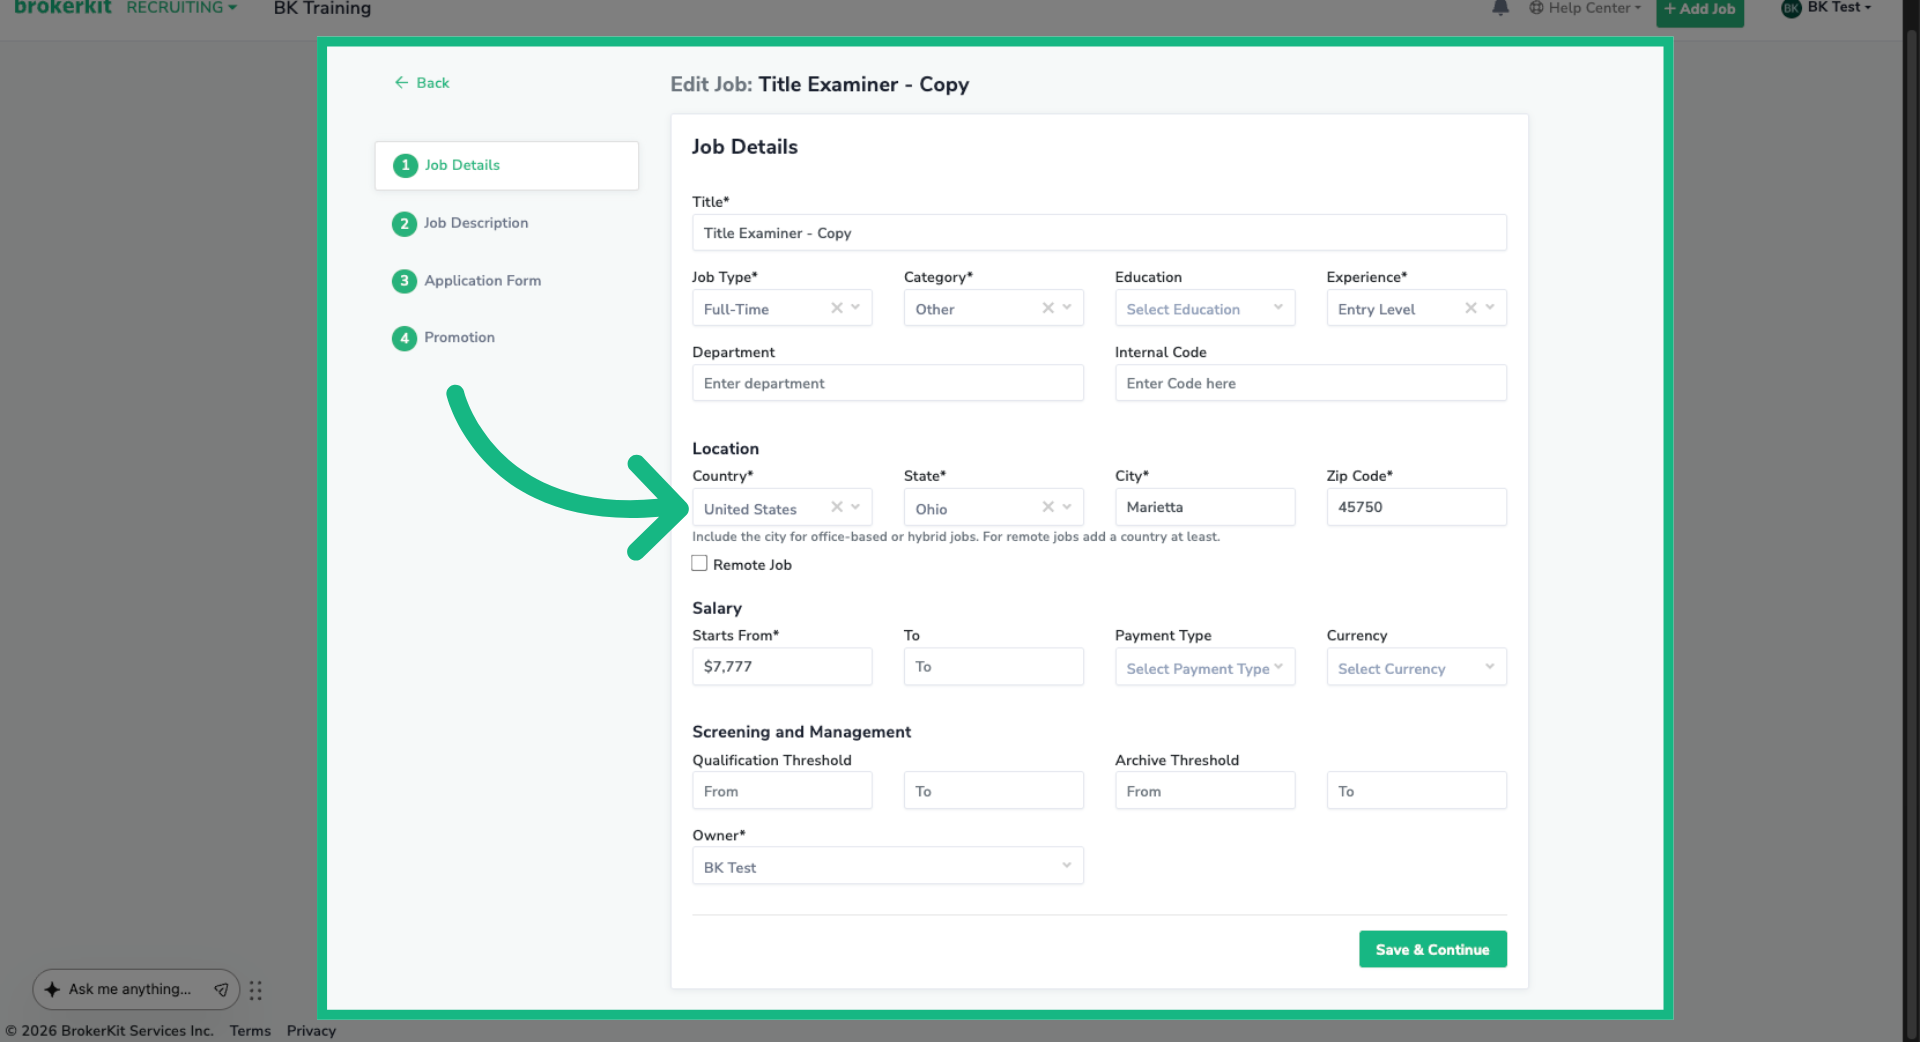Click Qualification Threshold To field
This screenshot has height=1042, width=1920.
point(993,791)
